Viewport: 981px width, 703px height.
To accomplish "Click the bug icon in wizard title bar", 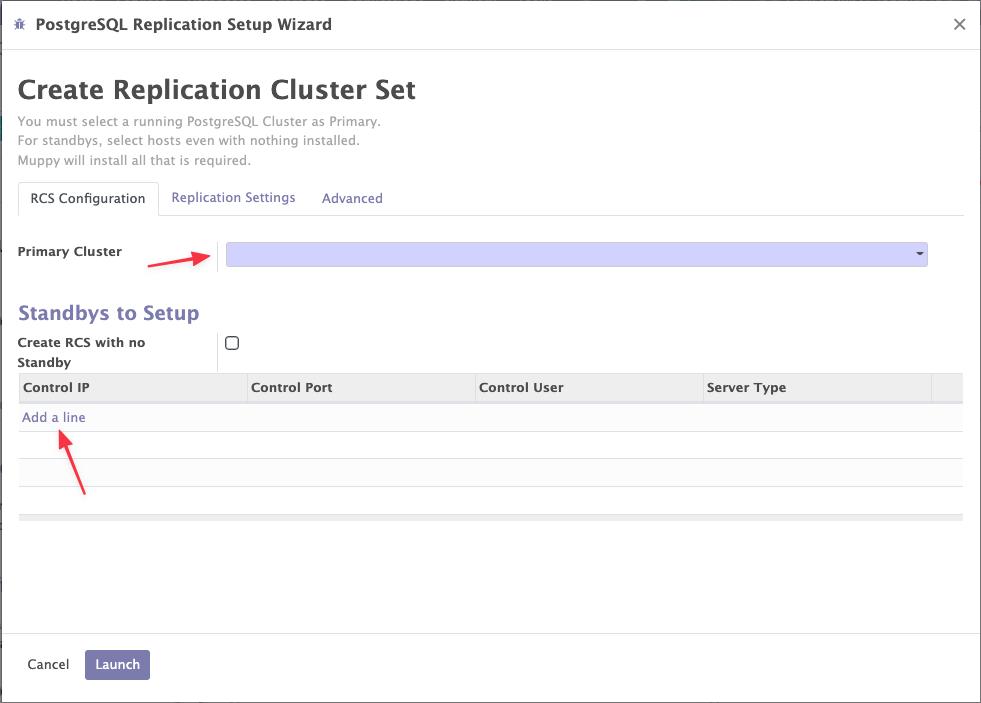I will (19, 24).
